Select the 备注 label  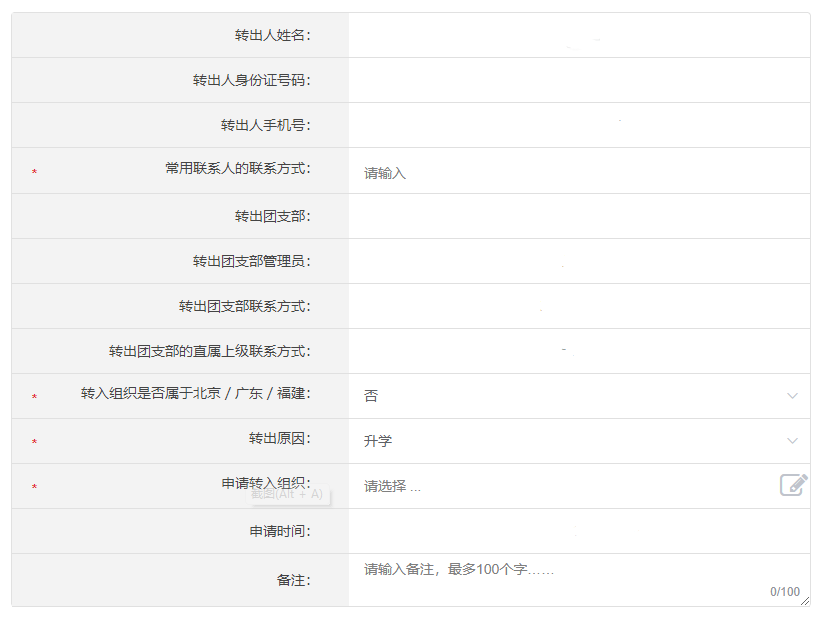(x=294, y=580)
